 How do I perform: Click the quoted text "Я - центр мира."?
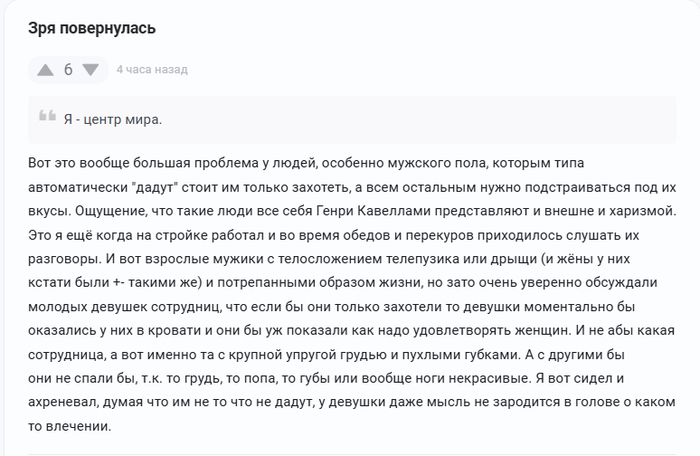(x=112, y=120)
